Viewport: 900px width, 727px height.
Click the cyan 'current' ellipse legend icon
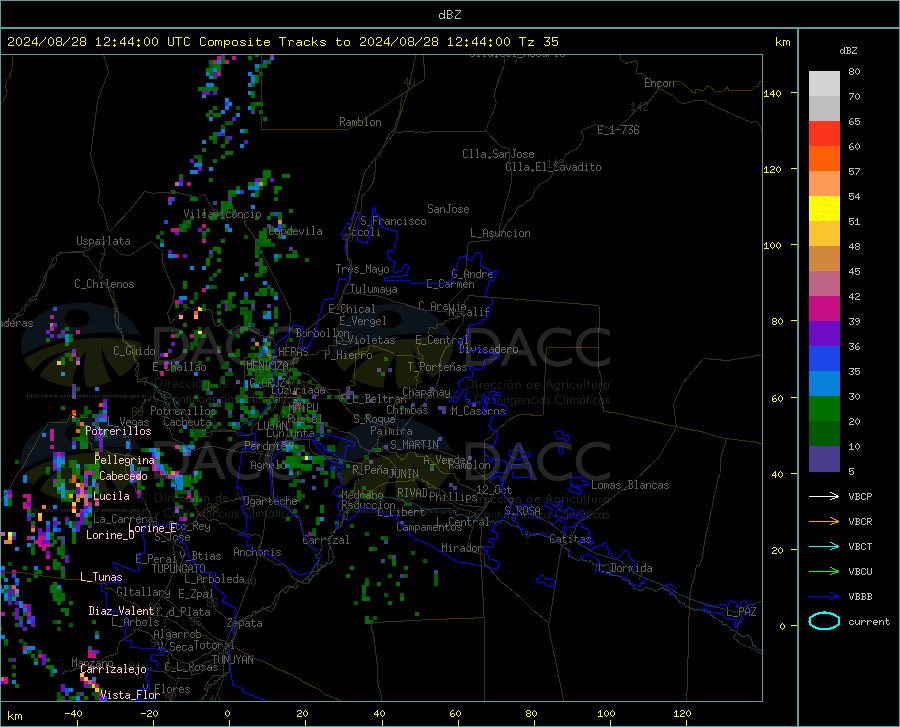point(824,621)
